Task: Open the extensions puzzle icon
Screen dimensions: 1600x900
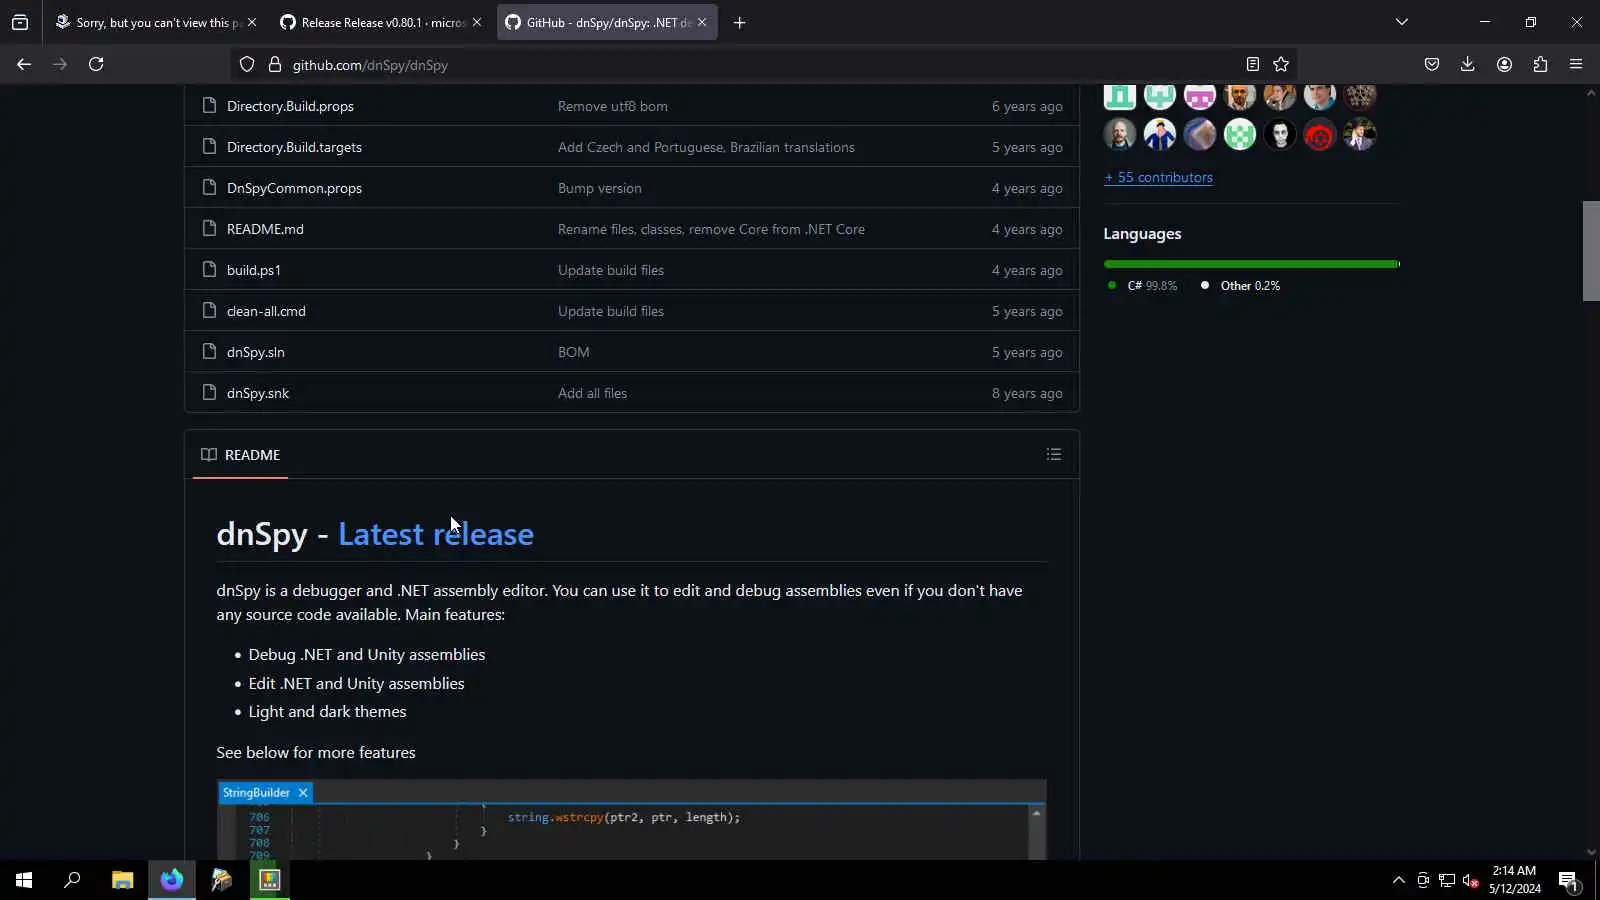Action: click(1540, 64)
